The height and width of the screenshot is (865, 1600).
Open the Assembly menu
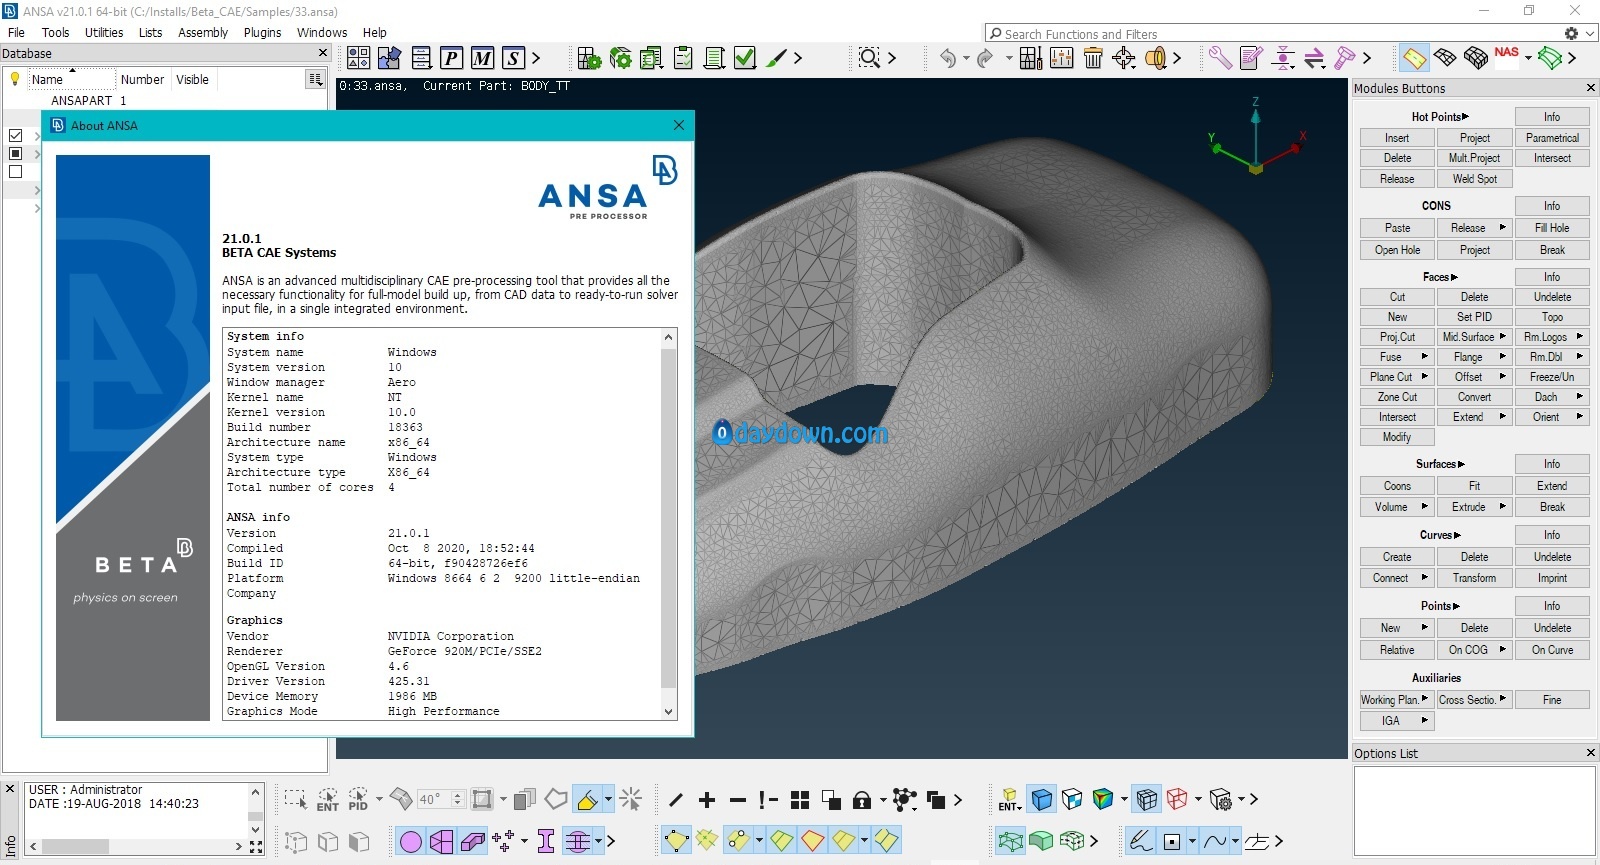point(203,32)
